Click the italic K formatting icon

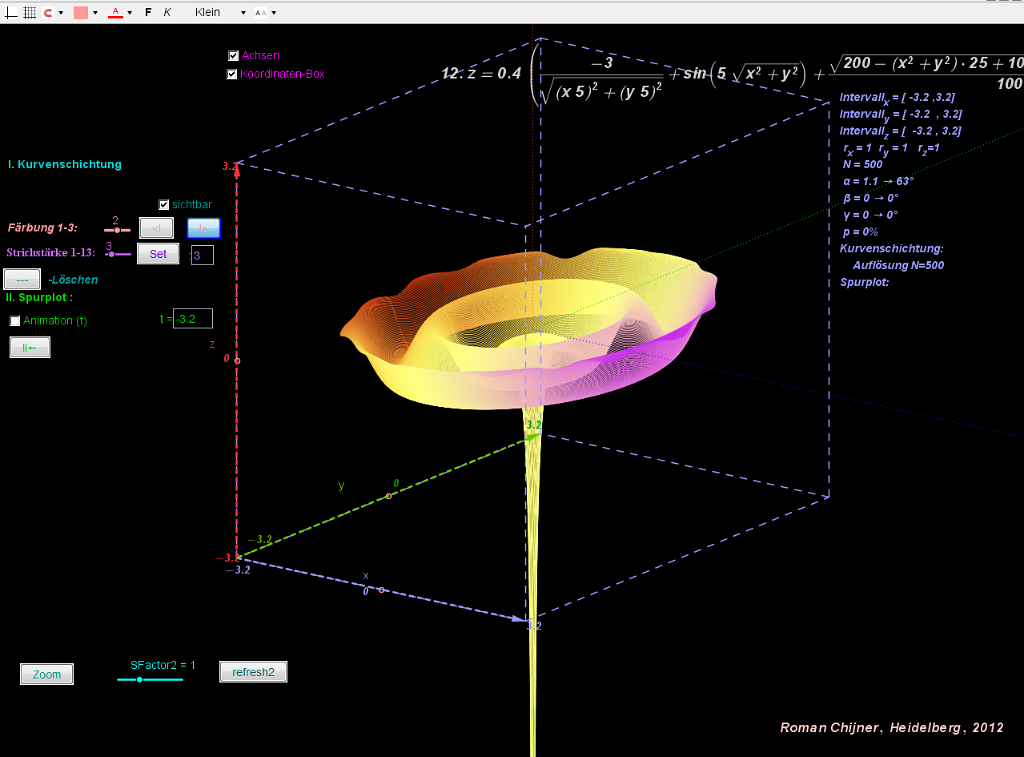(167, 12)
